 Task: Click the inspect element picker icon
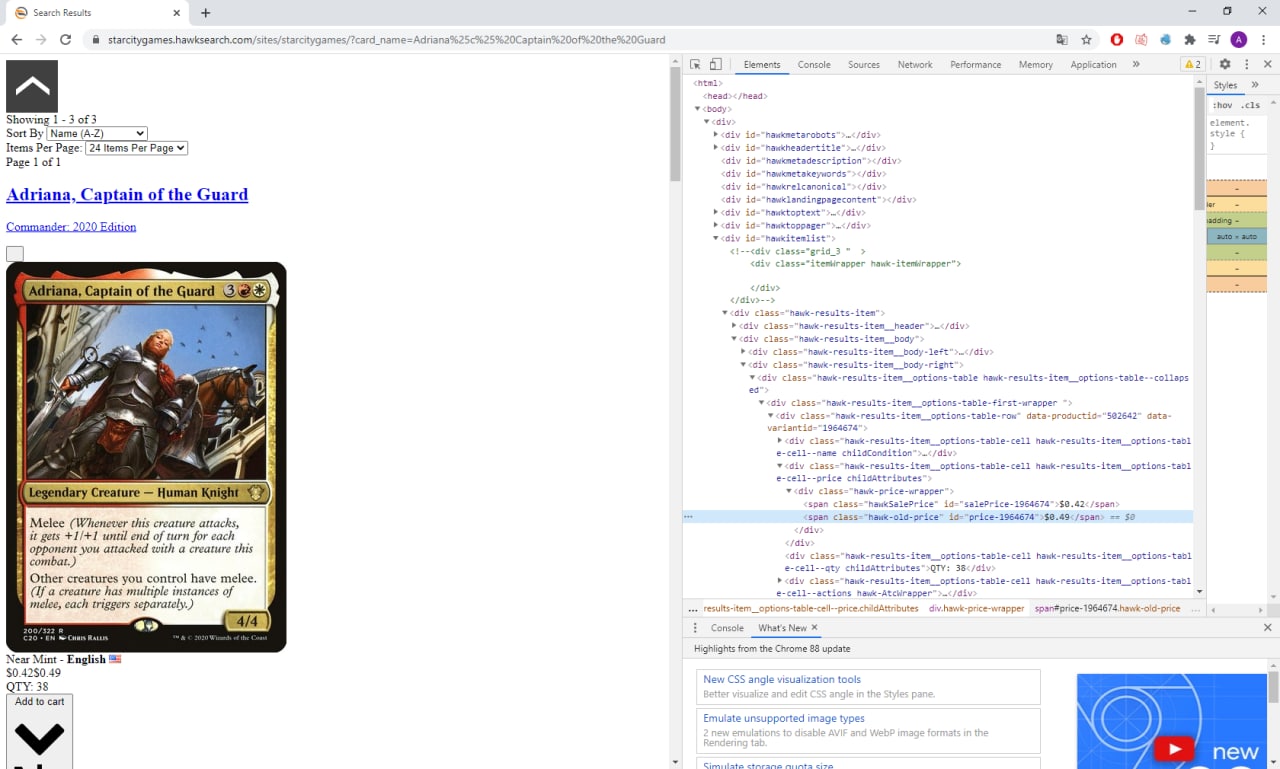(695, 64)
